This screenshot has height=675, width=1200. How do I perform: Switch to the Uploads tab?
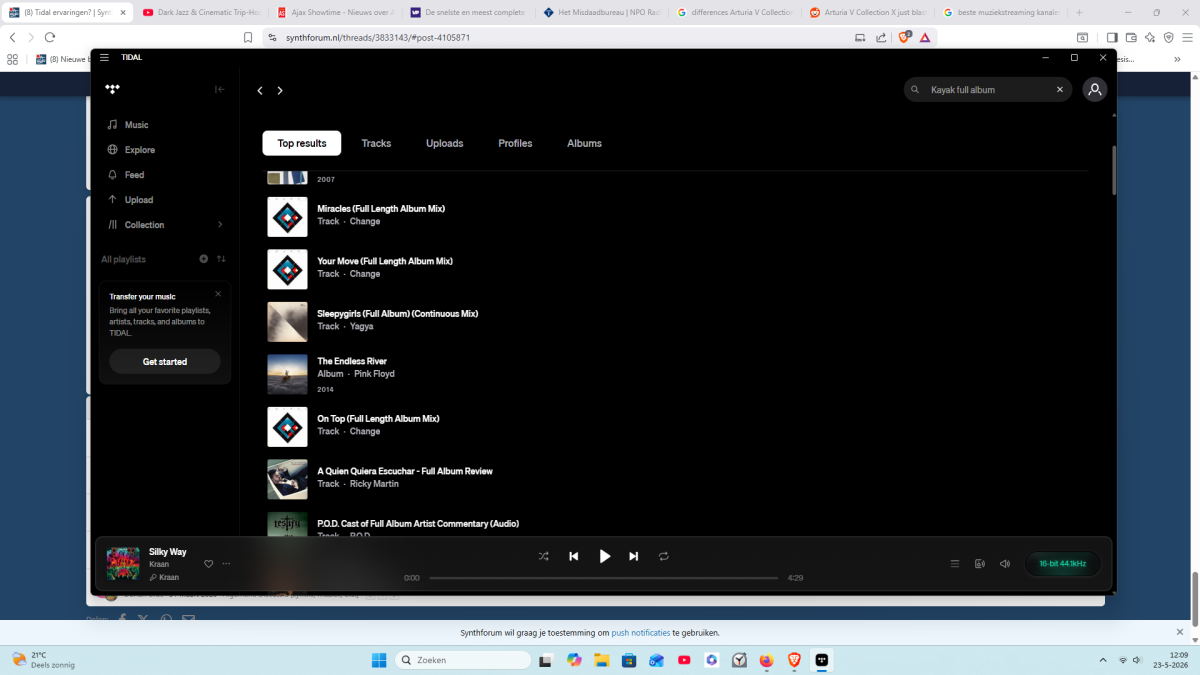[444, 143]
